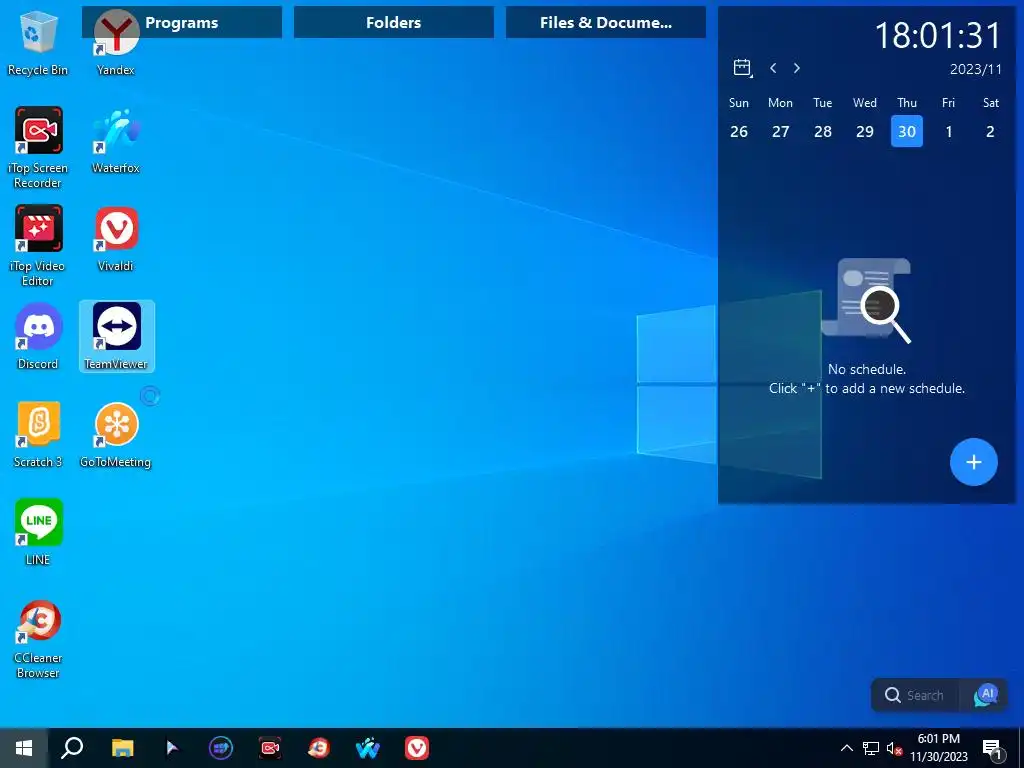Add a new schedule with plus button
Image resolution: width=1024 pixels, height=768 pixels.
(974, 462)
